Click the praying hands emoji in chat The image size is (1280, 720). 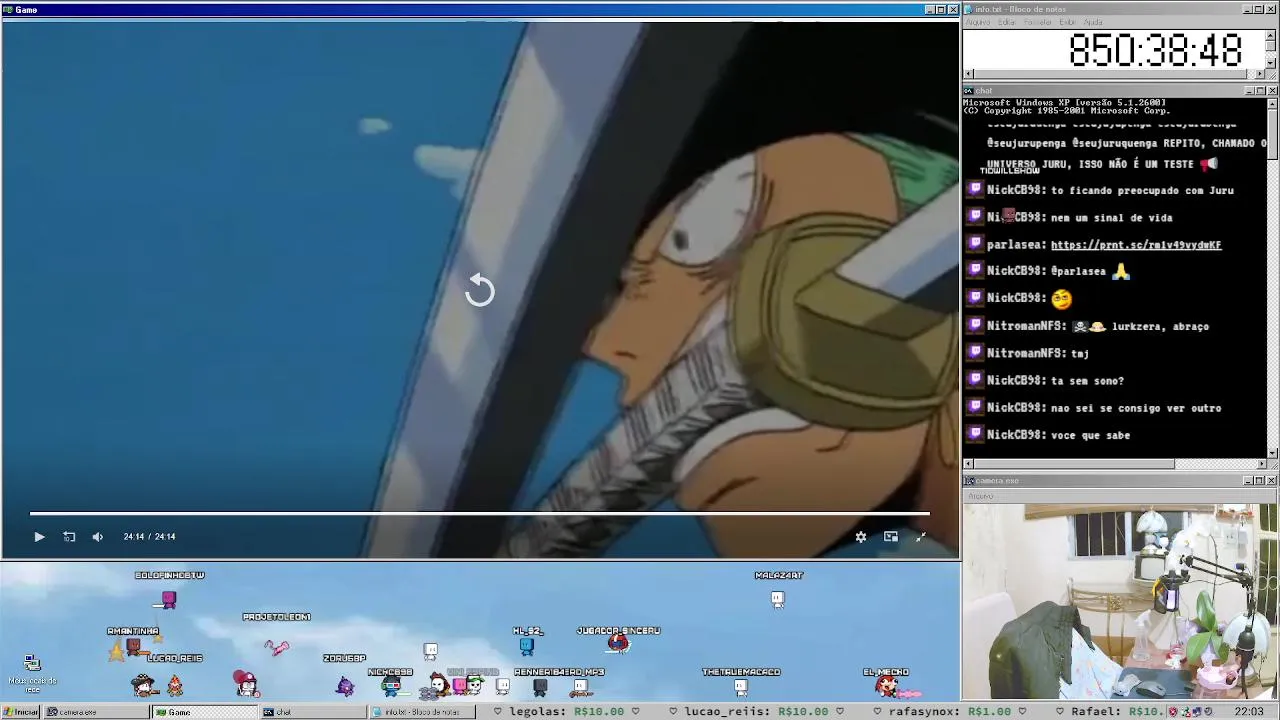click(1121, 271)
